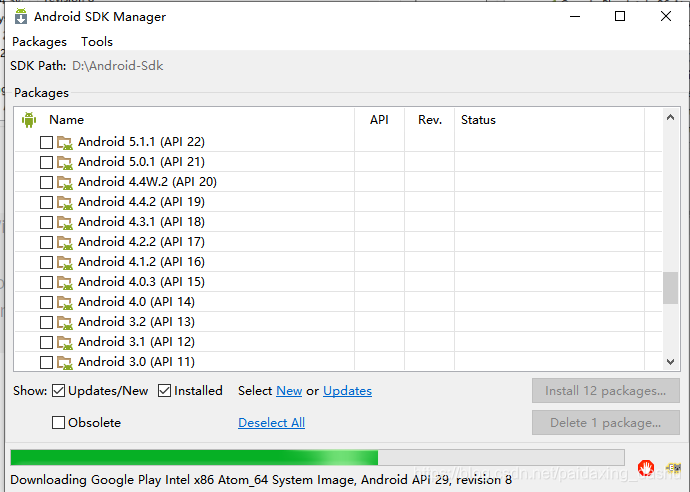Click the folder icon for Android 5.1.1 (API 22)
The height and width of the screenshot is (492, 690).
pyautogui.click(x=65, y=143)
